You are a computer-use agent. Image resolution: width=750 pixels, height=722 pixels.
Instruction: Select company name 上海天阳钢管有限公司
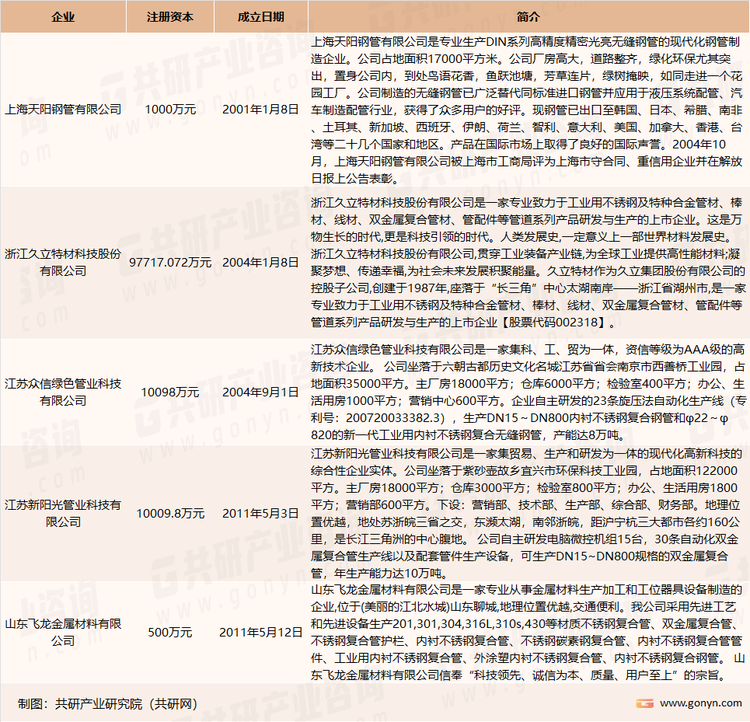click(63, 110)
